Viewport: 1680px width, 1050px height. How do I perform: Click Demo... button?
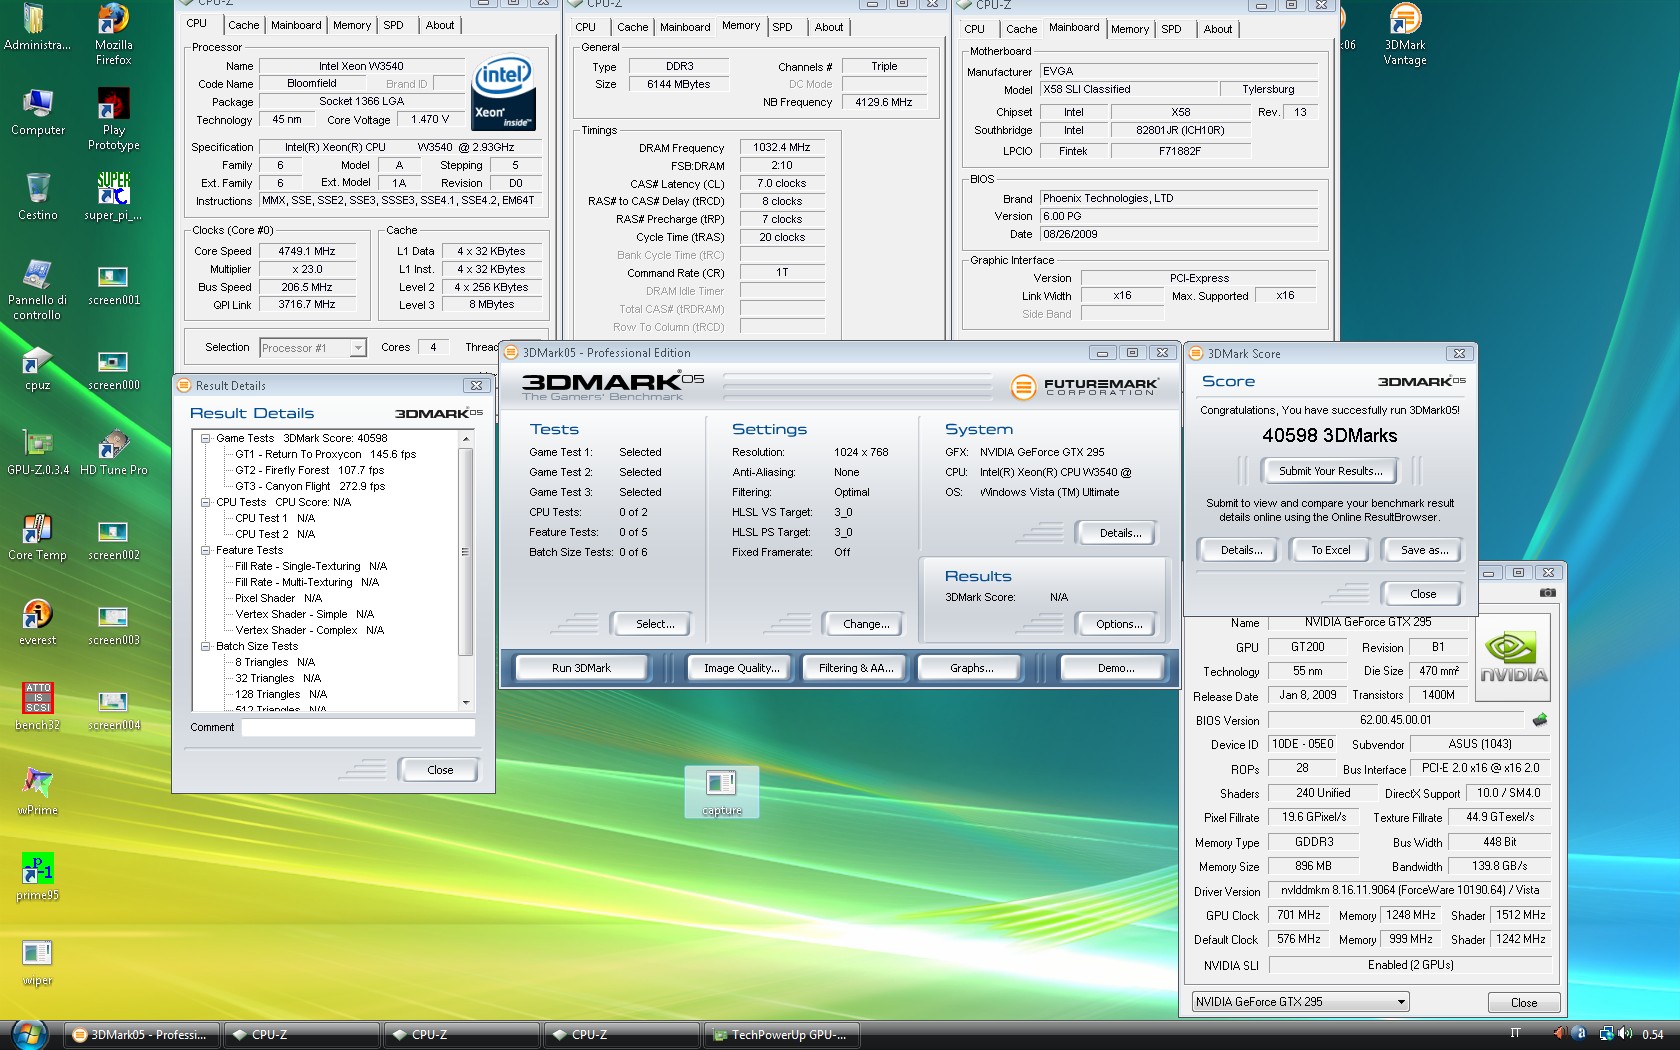tap(1115, 668)
